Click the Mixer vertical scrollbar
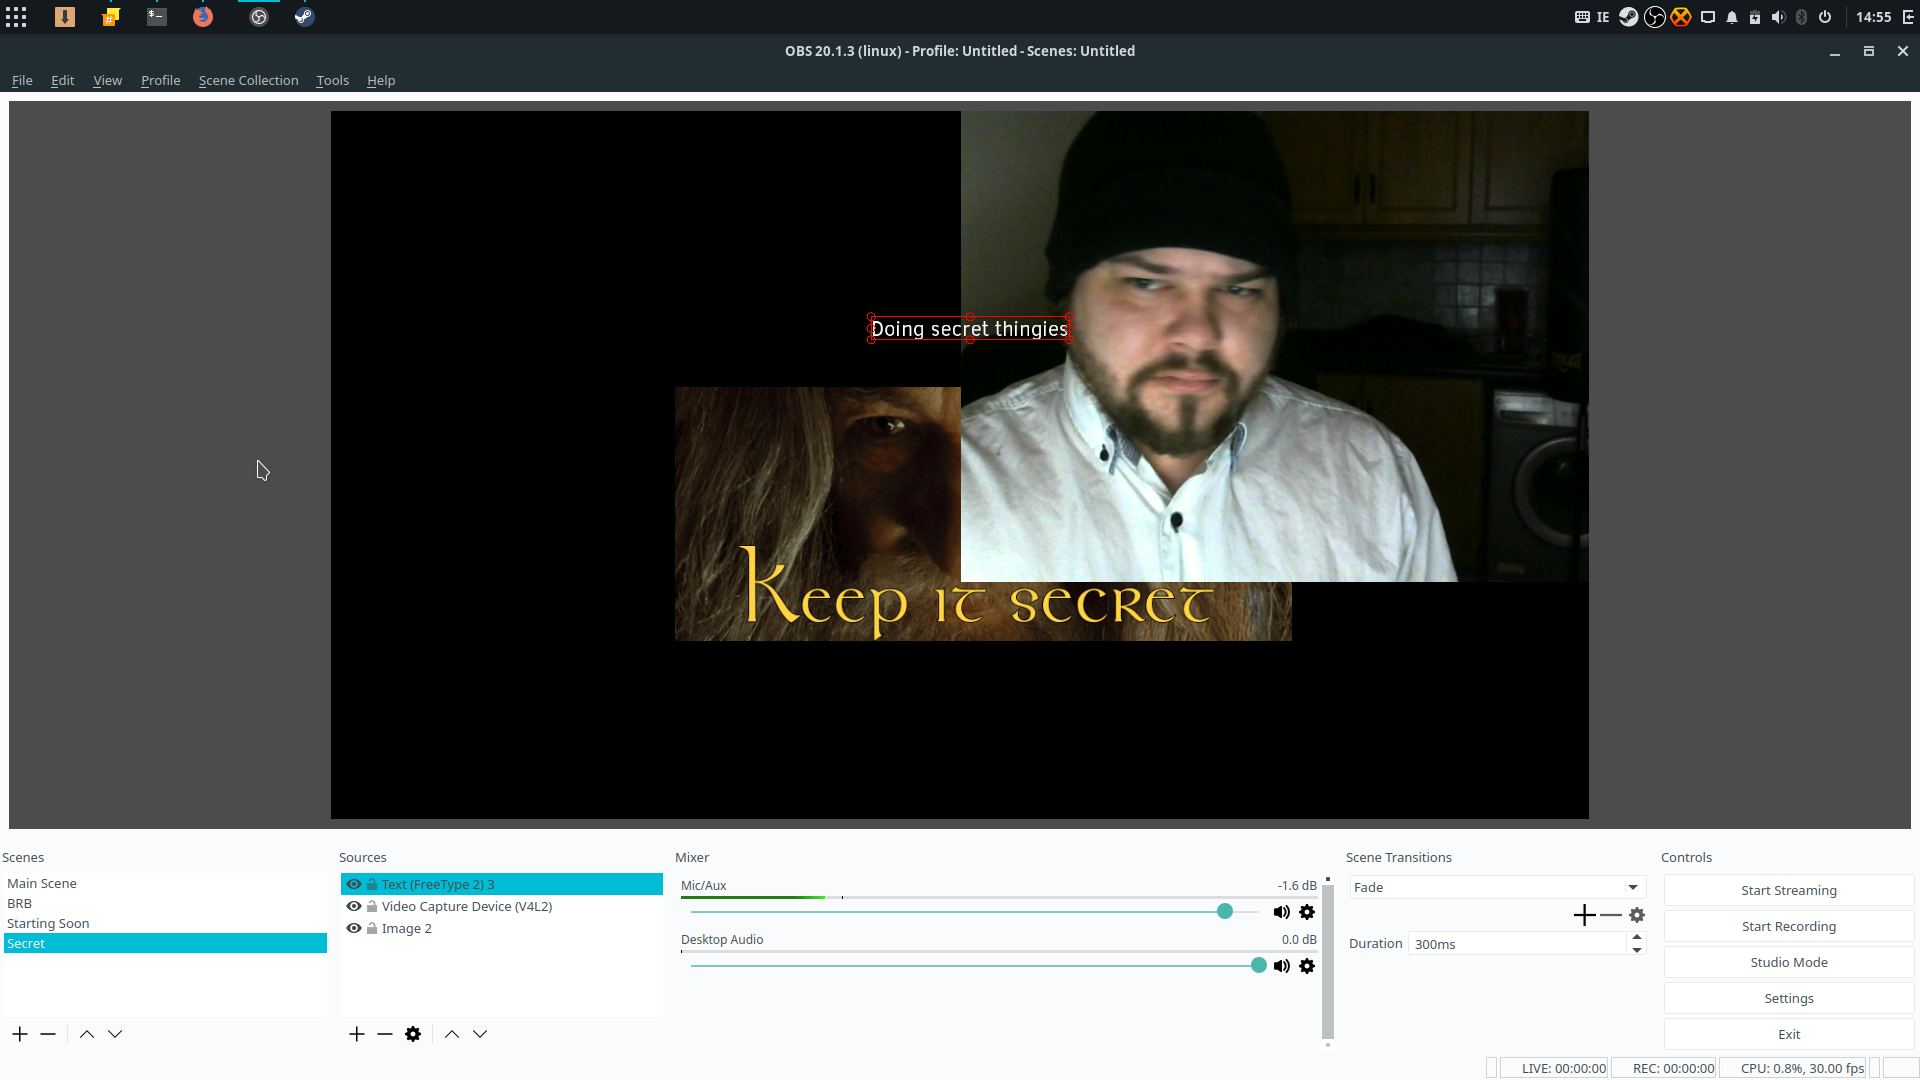 coord(1328,962)
